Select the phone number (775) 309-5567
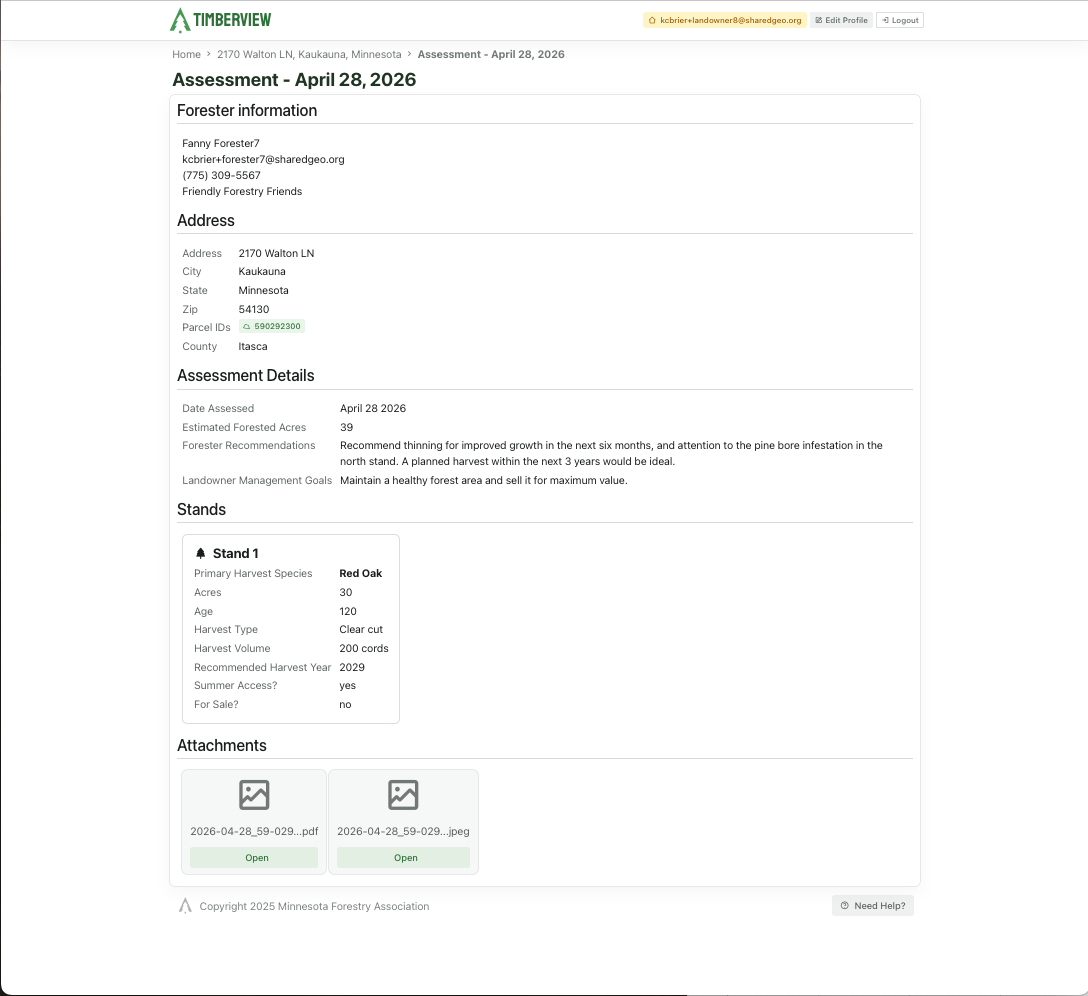The width and height of the screenshot is (1088, 996). click(x=221, y=175)
